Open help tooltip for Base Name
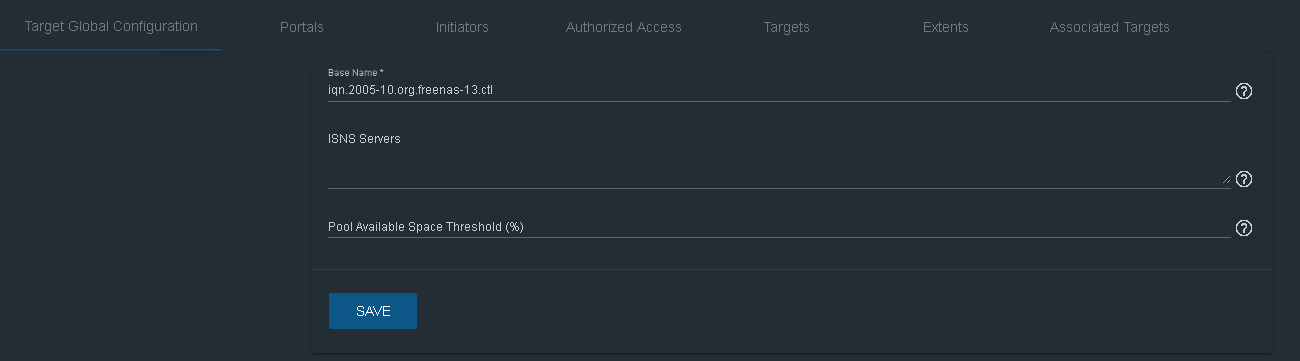Screen dimensions: 1300x361 pyautogui.click(x=1244, y=91)
